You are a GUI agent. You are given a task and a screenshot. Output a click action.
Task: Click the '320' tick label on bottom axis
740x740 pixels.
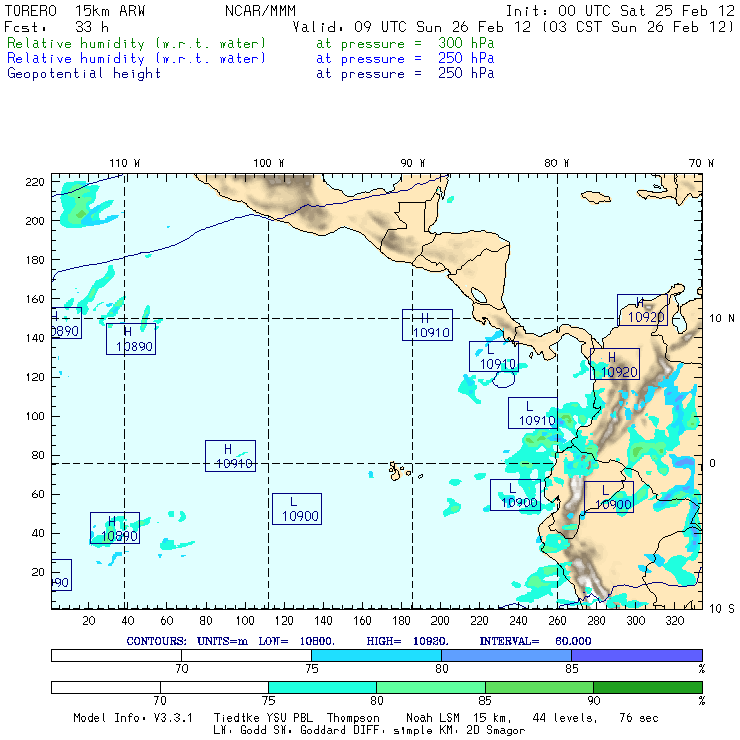[x=674, y=621]
